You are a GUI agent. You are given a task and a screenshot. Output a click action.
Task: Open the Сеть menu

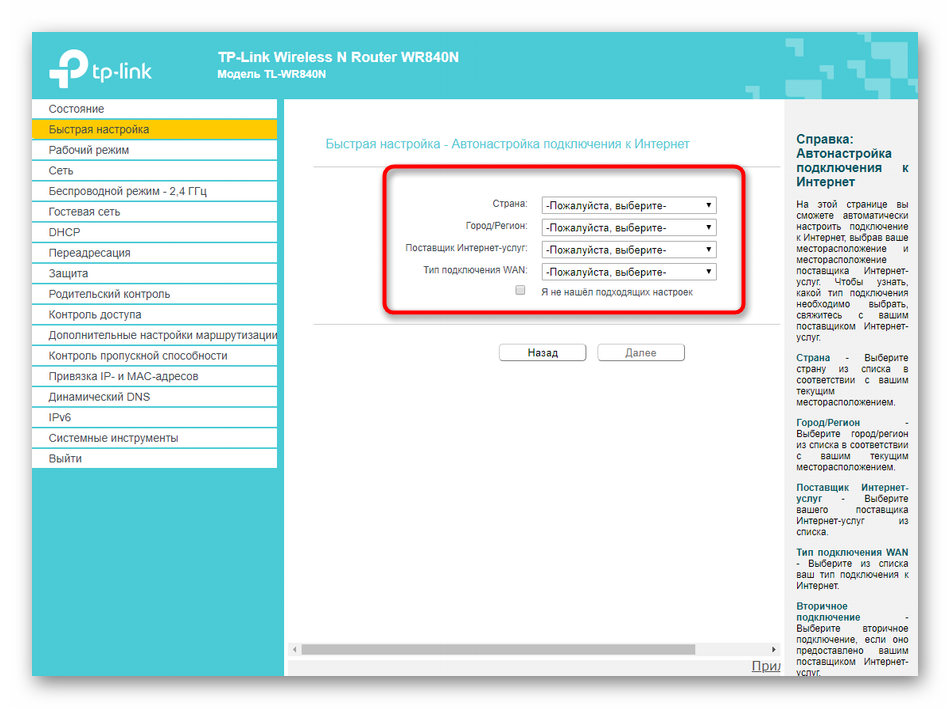pyautogui.click(x=61, y=171)
